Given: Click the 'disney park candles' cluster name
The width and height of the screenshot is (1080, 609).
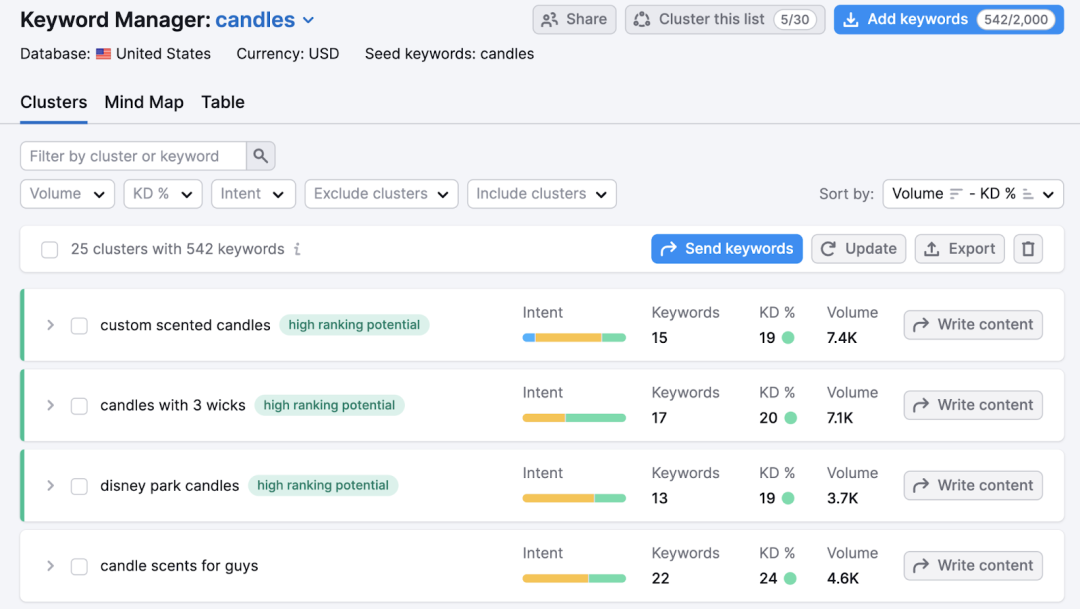Looking at the screenshot, I should [169, 486].
